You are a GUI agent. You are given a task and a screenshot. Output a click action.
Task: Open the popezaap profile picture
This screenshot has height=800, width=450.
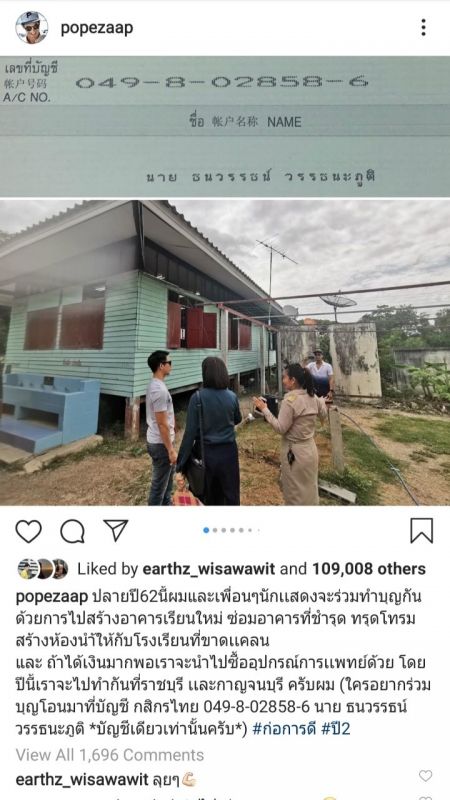click(32, 28)
